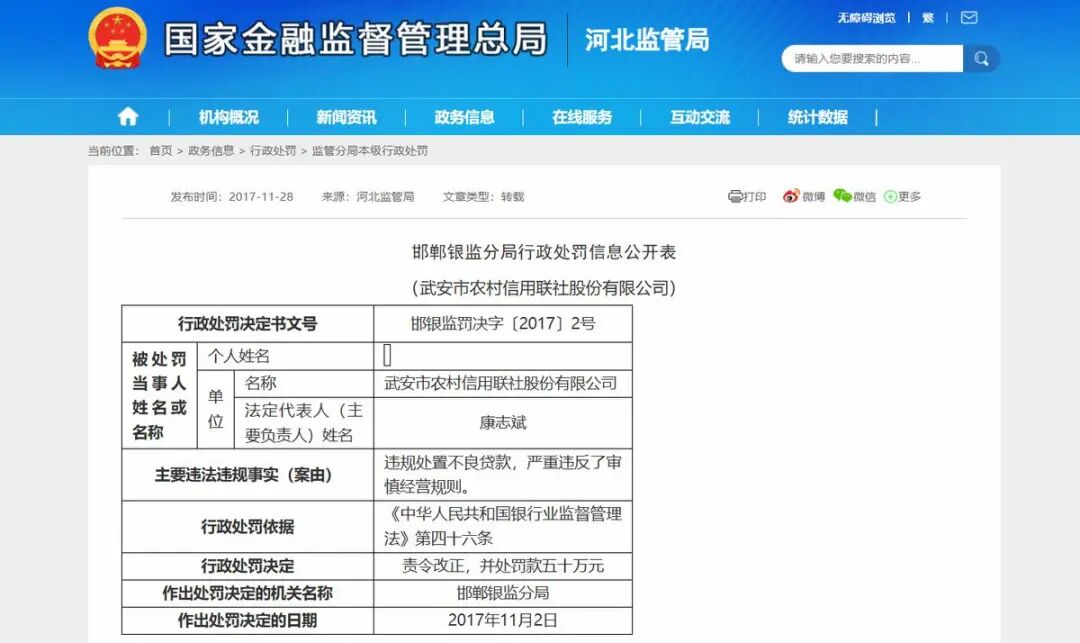Click 首页 in the breadcrumb
This screenshot has height=643, width=1080.
(160, 151)
